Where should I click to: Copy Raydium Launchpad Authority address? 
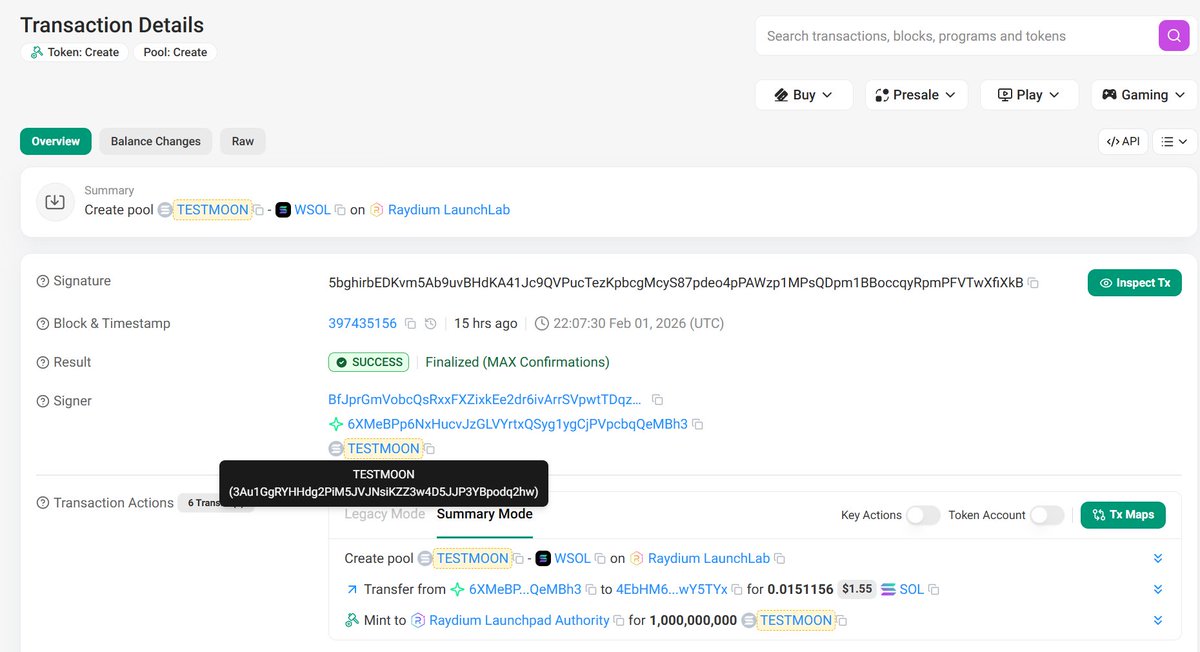[x=619, y=621]
